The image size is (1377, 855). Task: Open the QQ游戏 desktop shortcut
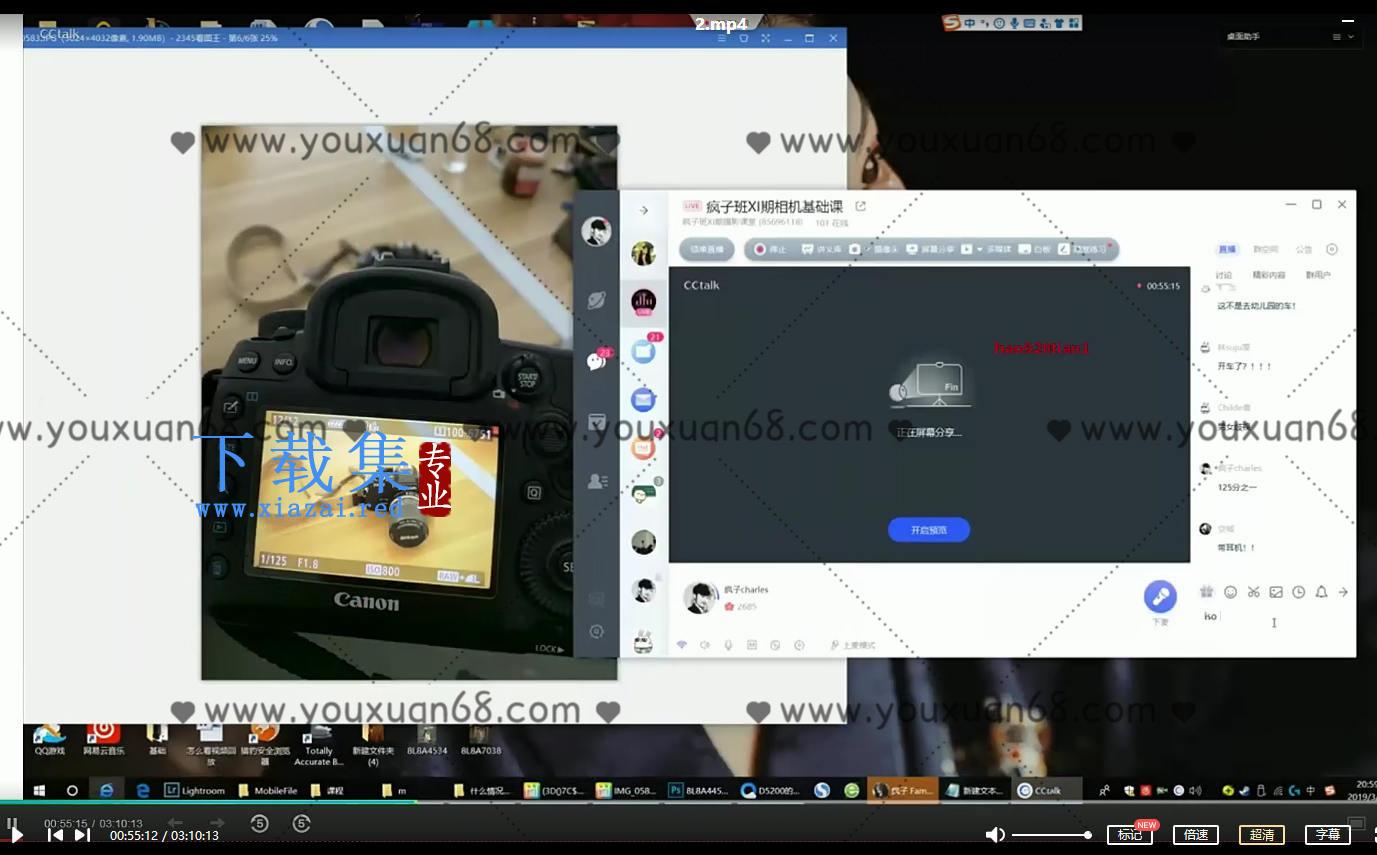(x=49, y=739)
